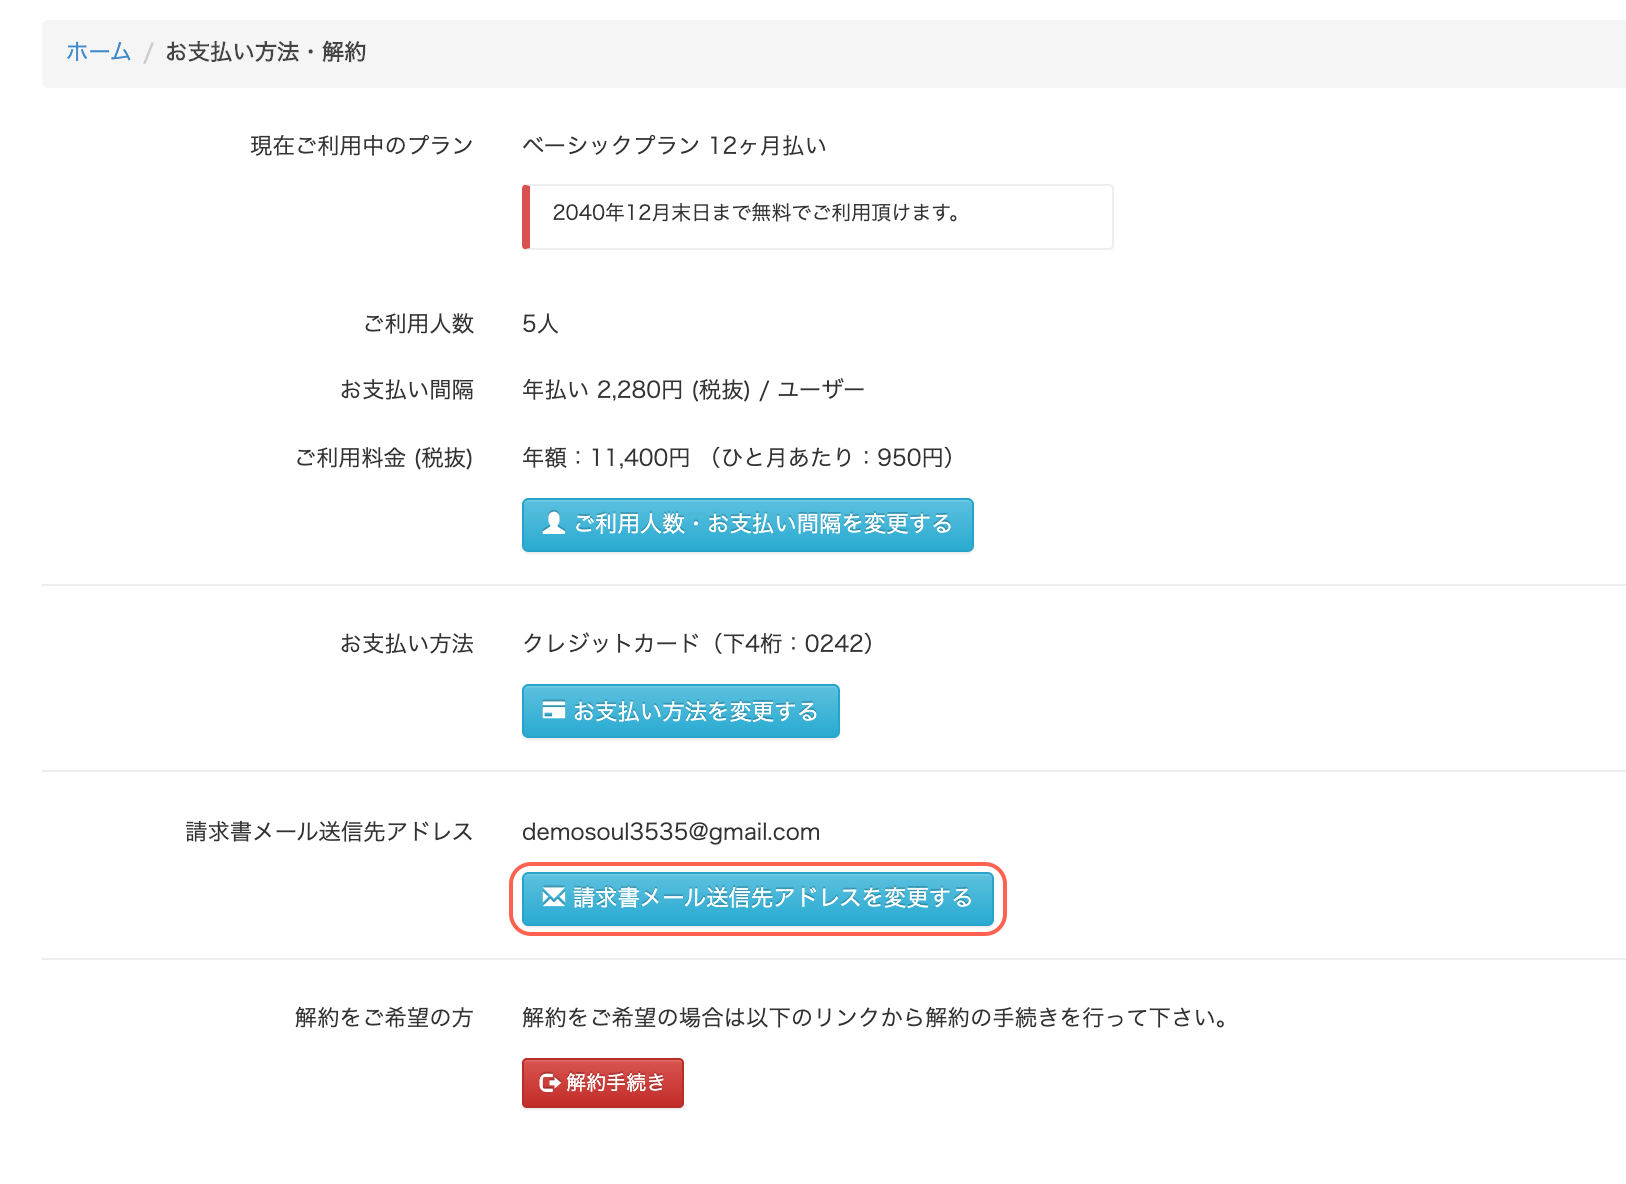1626x1184 pixels.
Task: Click the 5人 user count value
Action: (540, 324)
